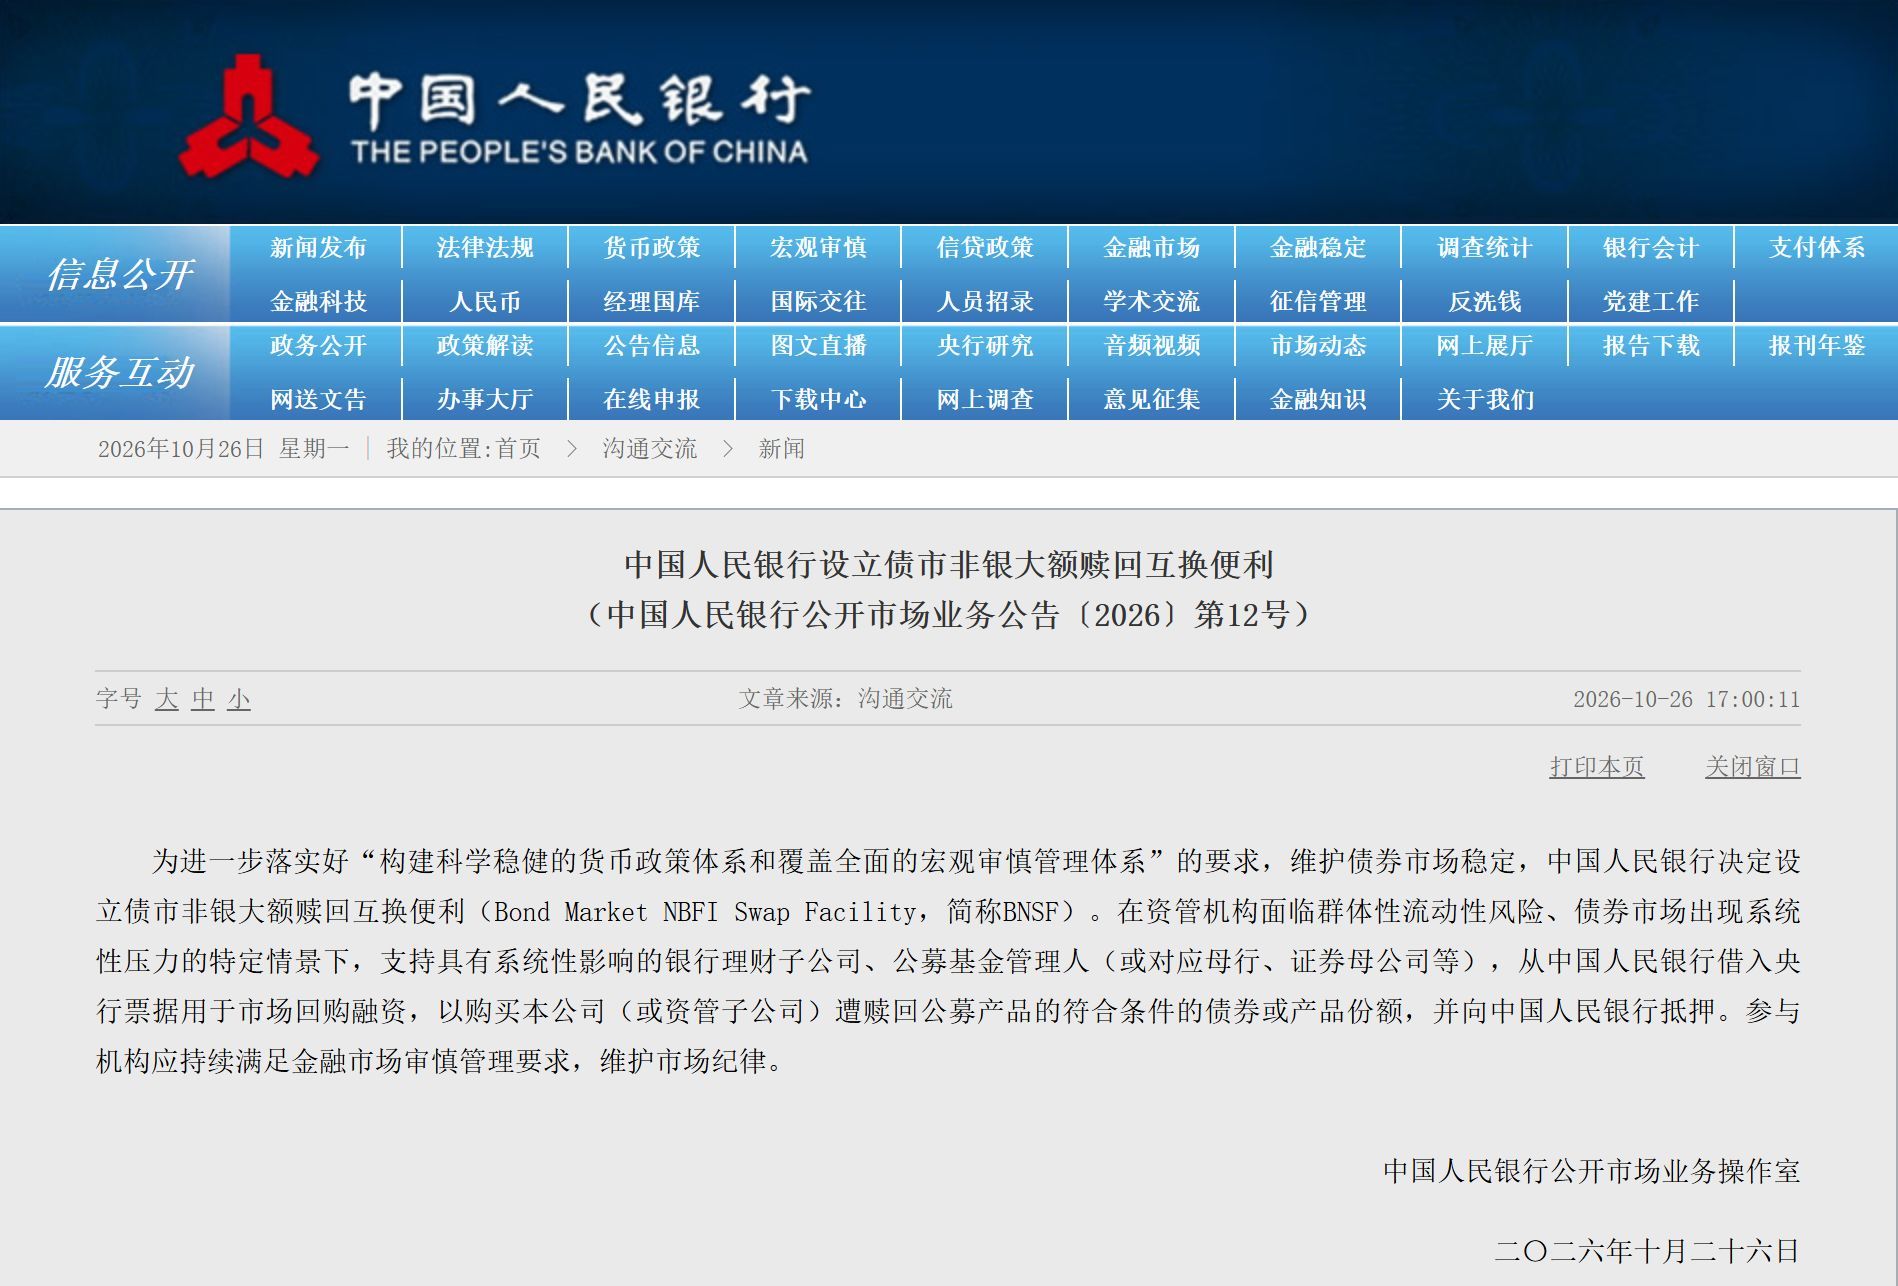Select 支付体系 in top navigation
This screenshot has height=1286, width=1898.
pyautogui.click(x=1817, y=248)
